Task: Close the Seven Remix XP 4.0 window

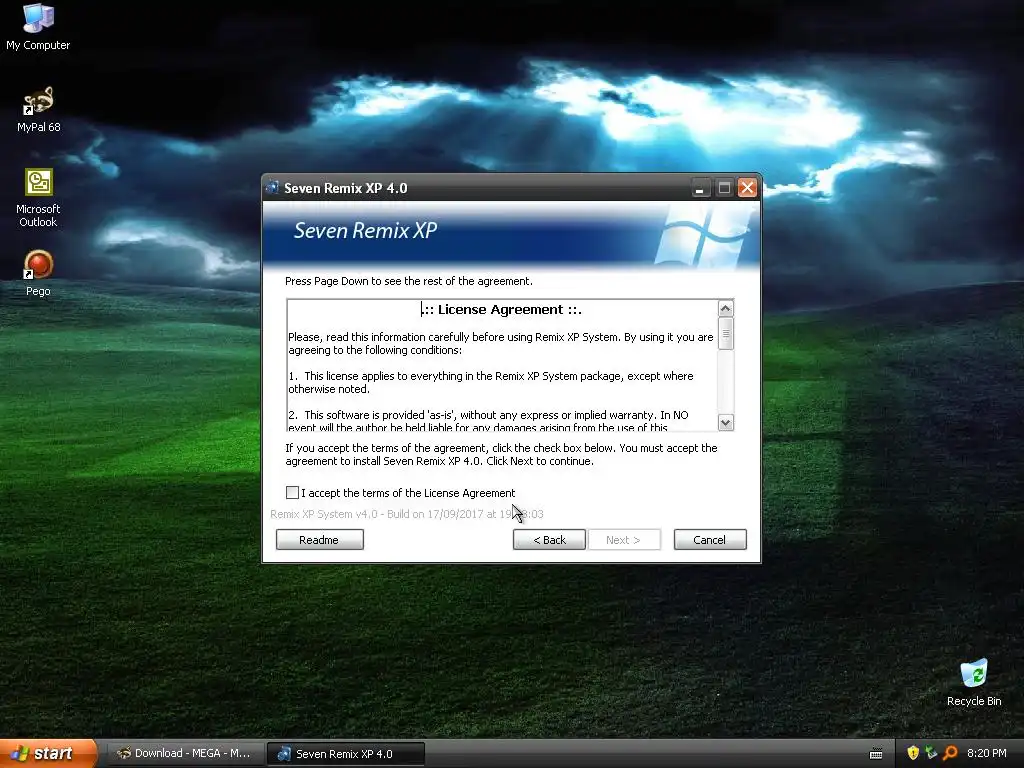Action: coord(747,188)
